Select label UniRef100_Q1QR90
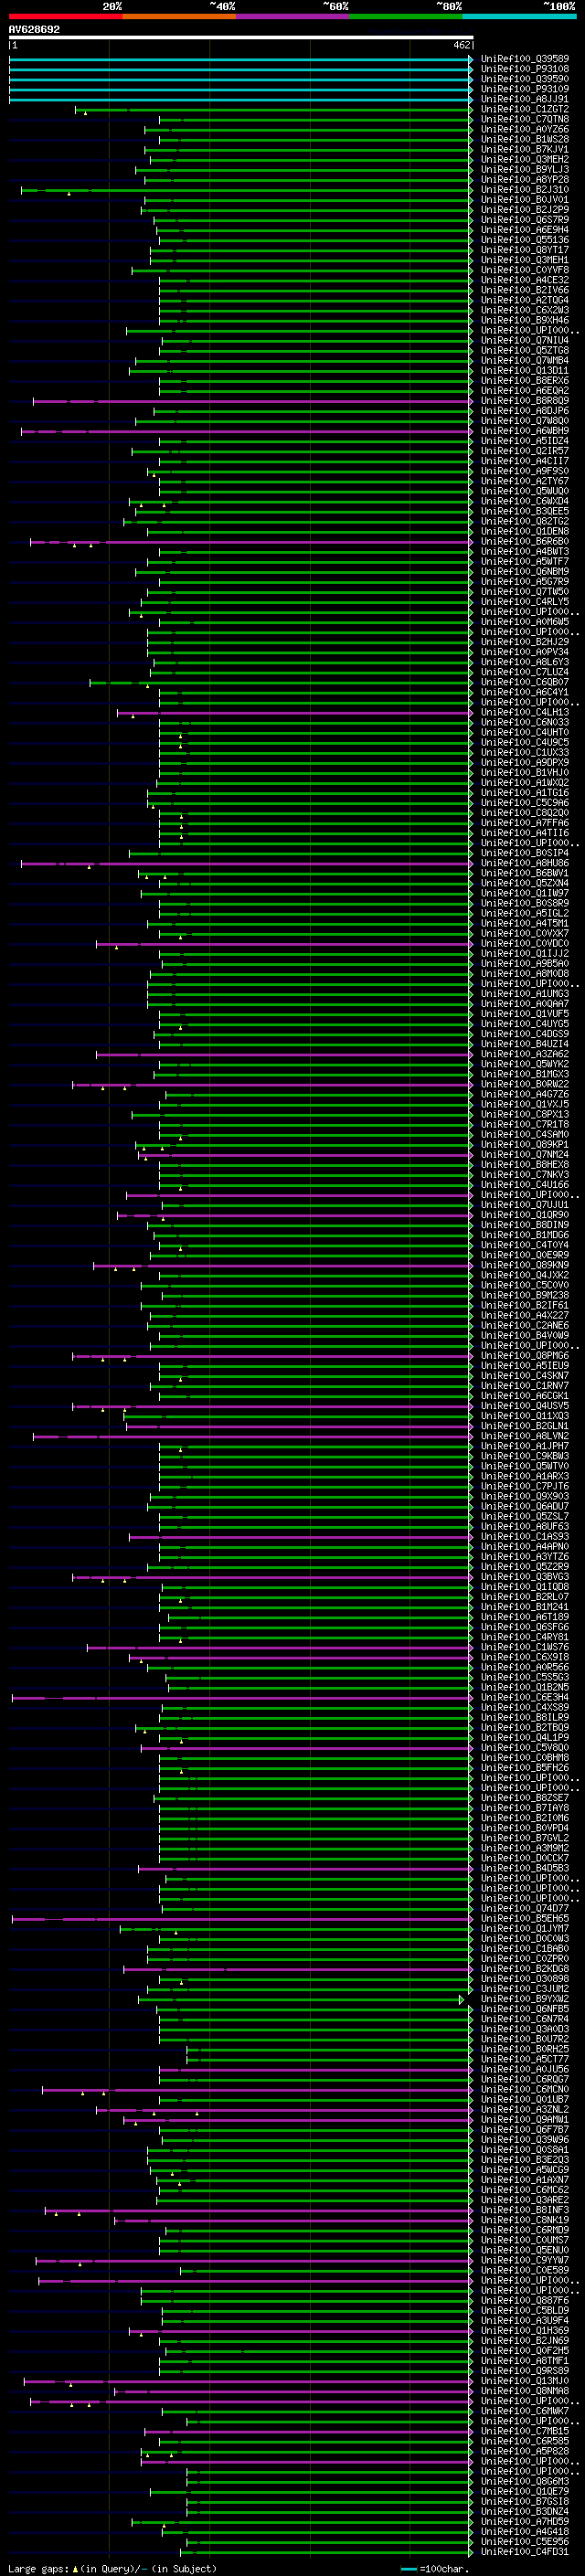The height and width of the screenshot is (2576, 585). click(525, 1215)
